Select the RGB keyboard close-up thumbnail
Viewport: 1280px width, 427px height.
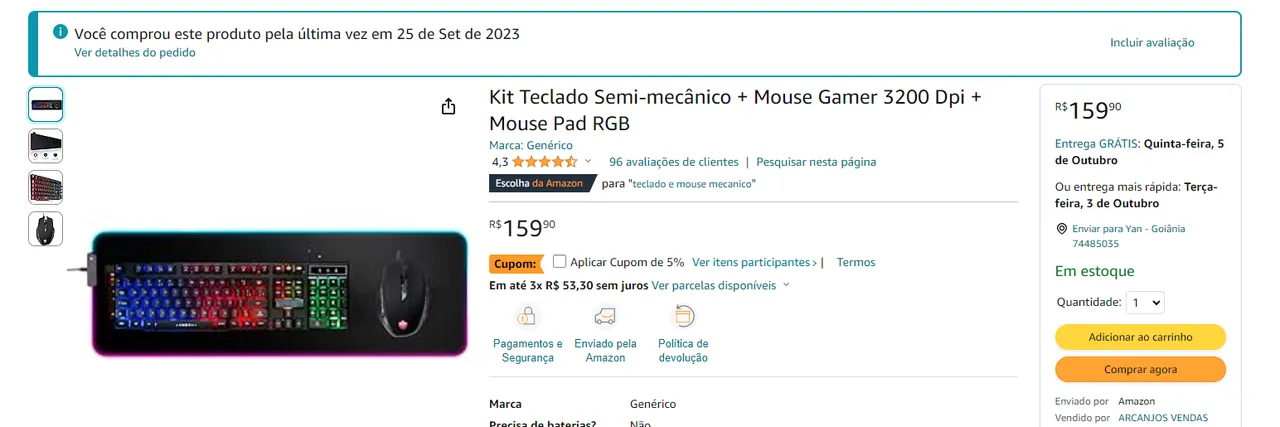click(x=46, y=187)
